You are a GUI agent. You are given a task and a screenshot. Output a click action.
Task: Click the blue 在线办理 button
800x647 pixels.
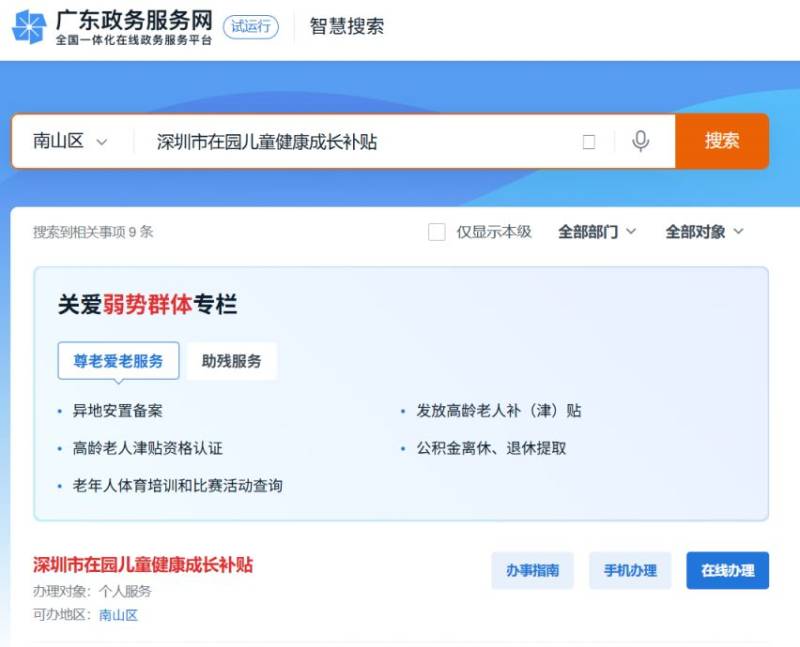click(x=727, y=570)
